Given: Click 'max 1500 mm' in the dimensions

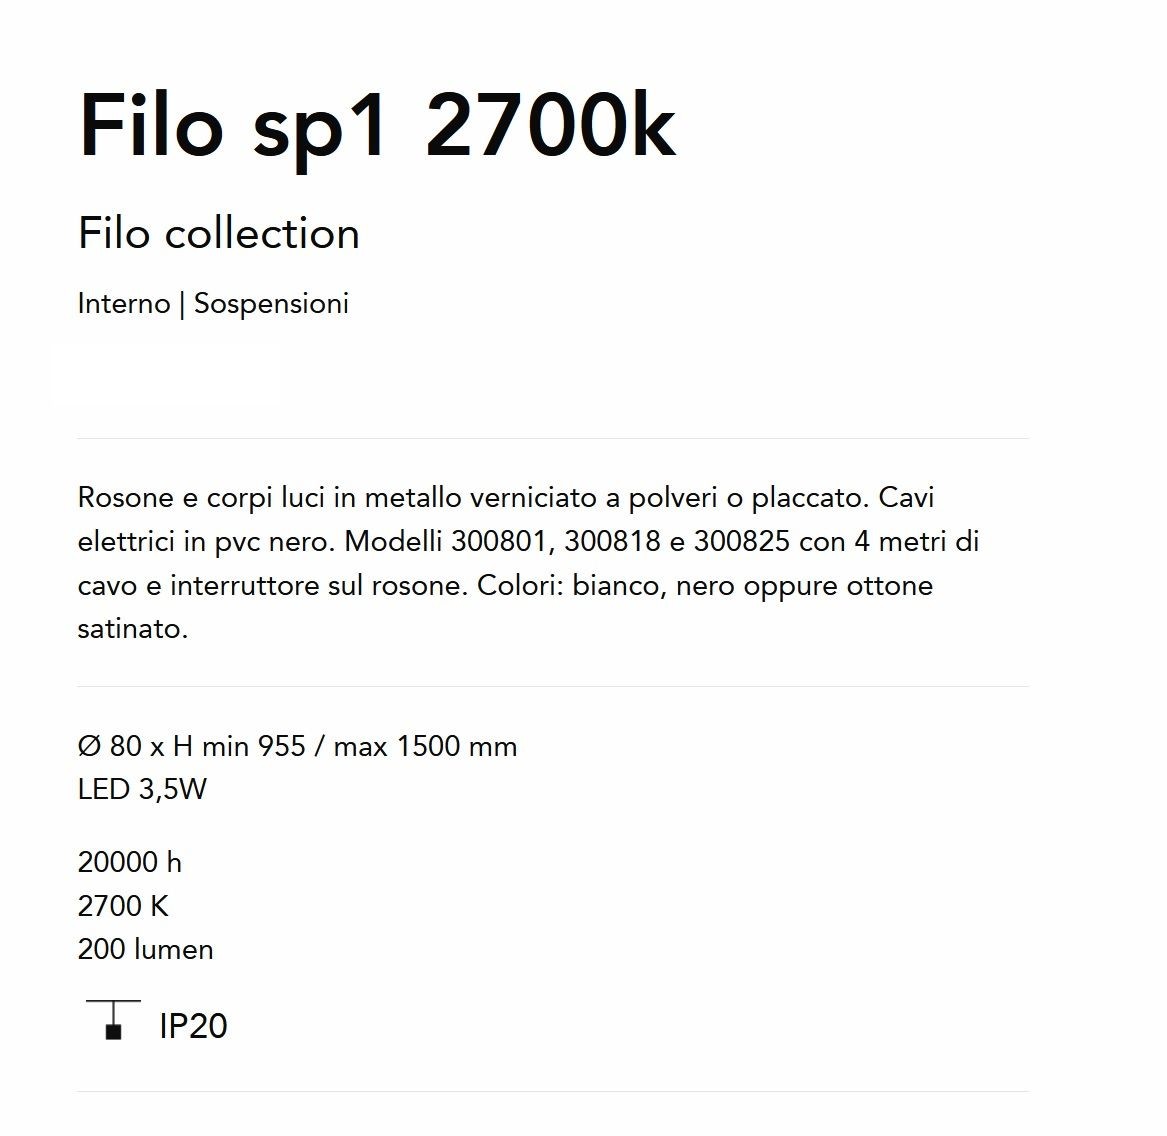Looking at the screenshot, I should tap(425, 746).
